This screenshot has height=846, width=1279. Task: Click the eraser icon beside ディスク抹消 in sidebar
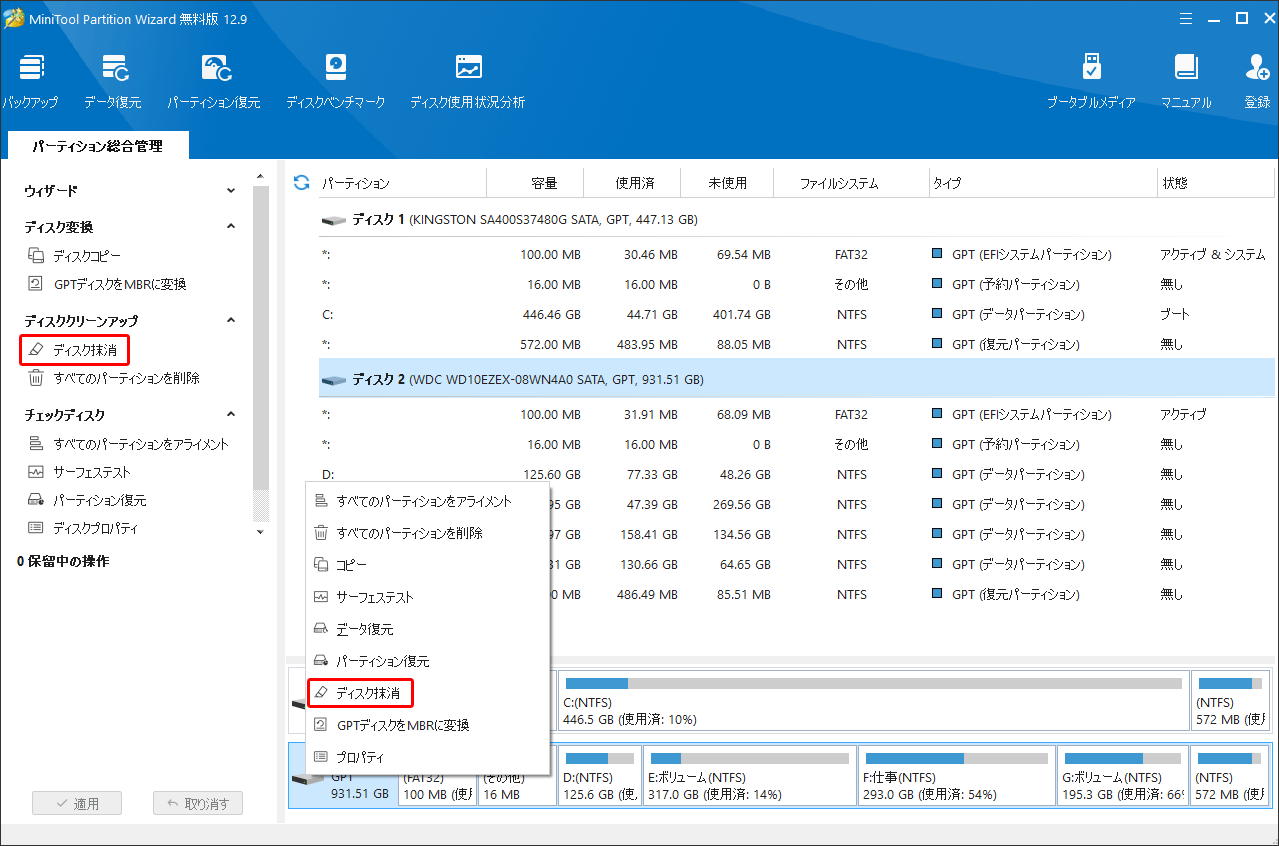pyautogui.click(x=36, y=350)
